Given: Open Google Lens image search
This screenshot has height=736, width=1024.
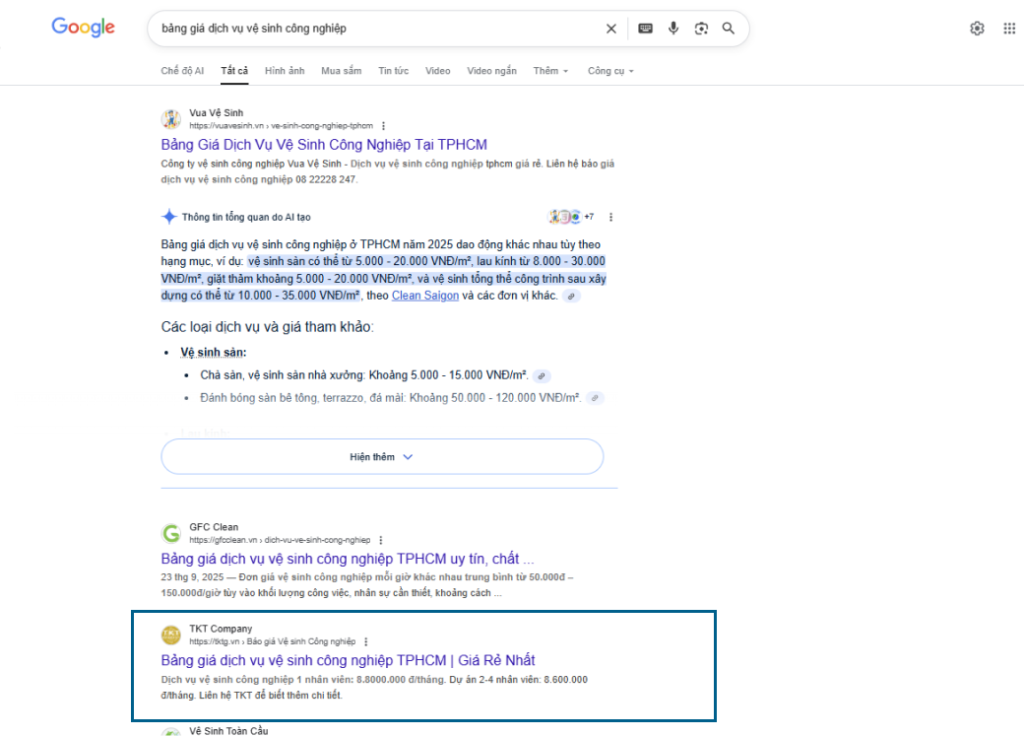Looking at the screenshot, I should click(701, 29).
